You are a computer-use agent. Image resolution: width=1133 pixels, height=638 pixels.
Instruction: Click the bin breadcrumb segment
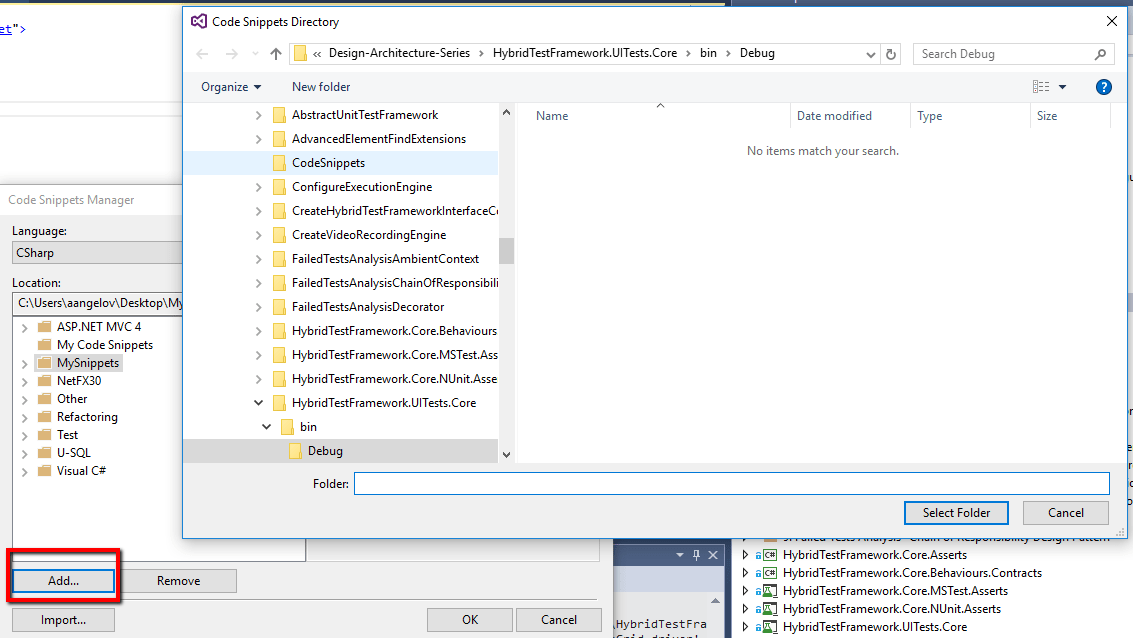[x=708, y=53]
